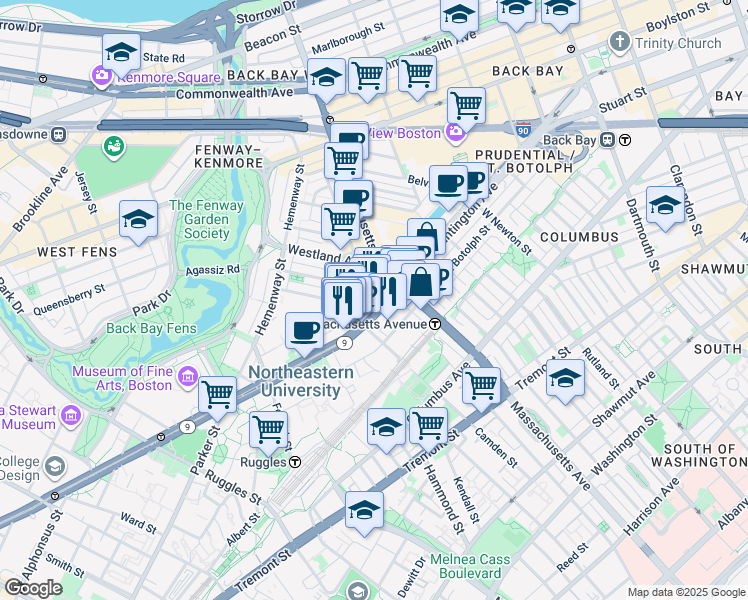This screenshot has height=600, width=748.
Task: Click the Melnea Cass Boulevard label
Action: [x=470, y=566]
